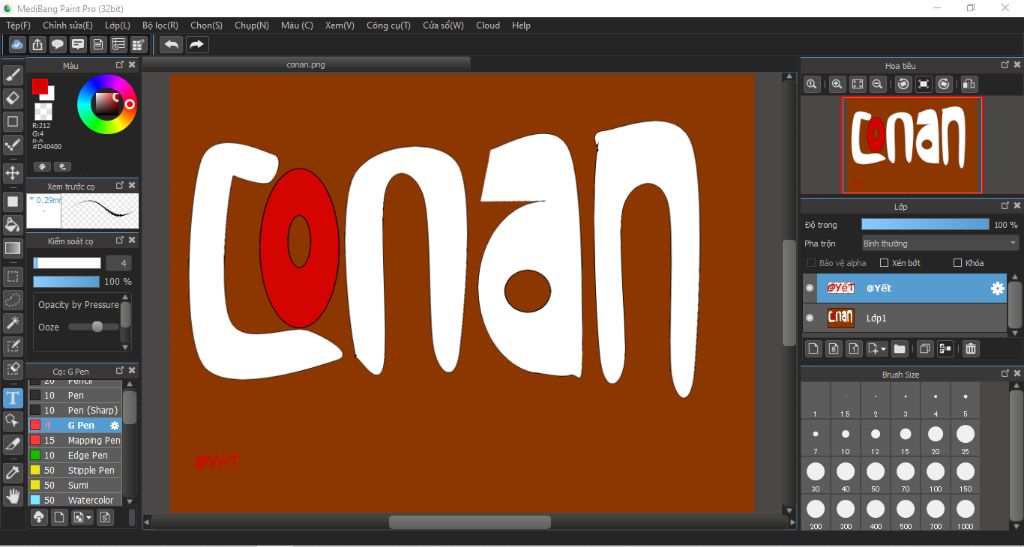Screen dimensions: 1024x547
Task: Enable the Khóa lock checkbox
Action: coord(957,263)
